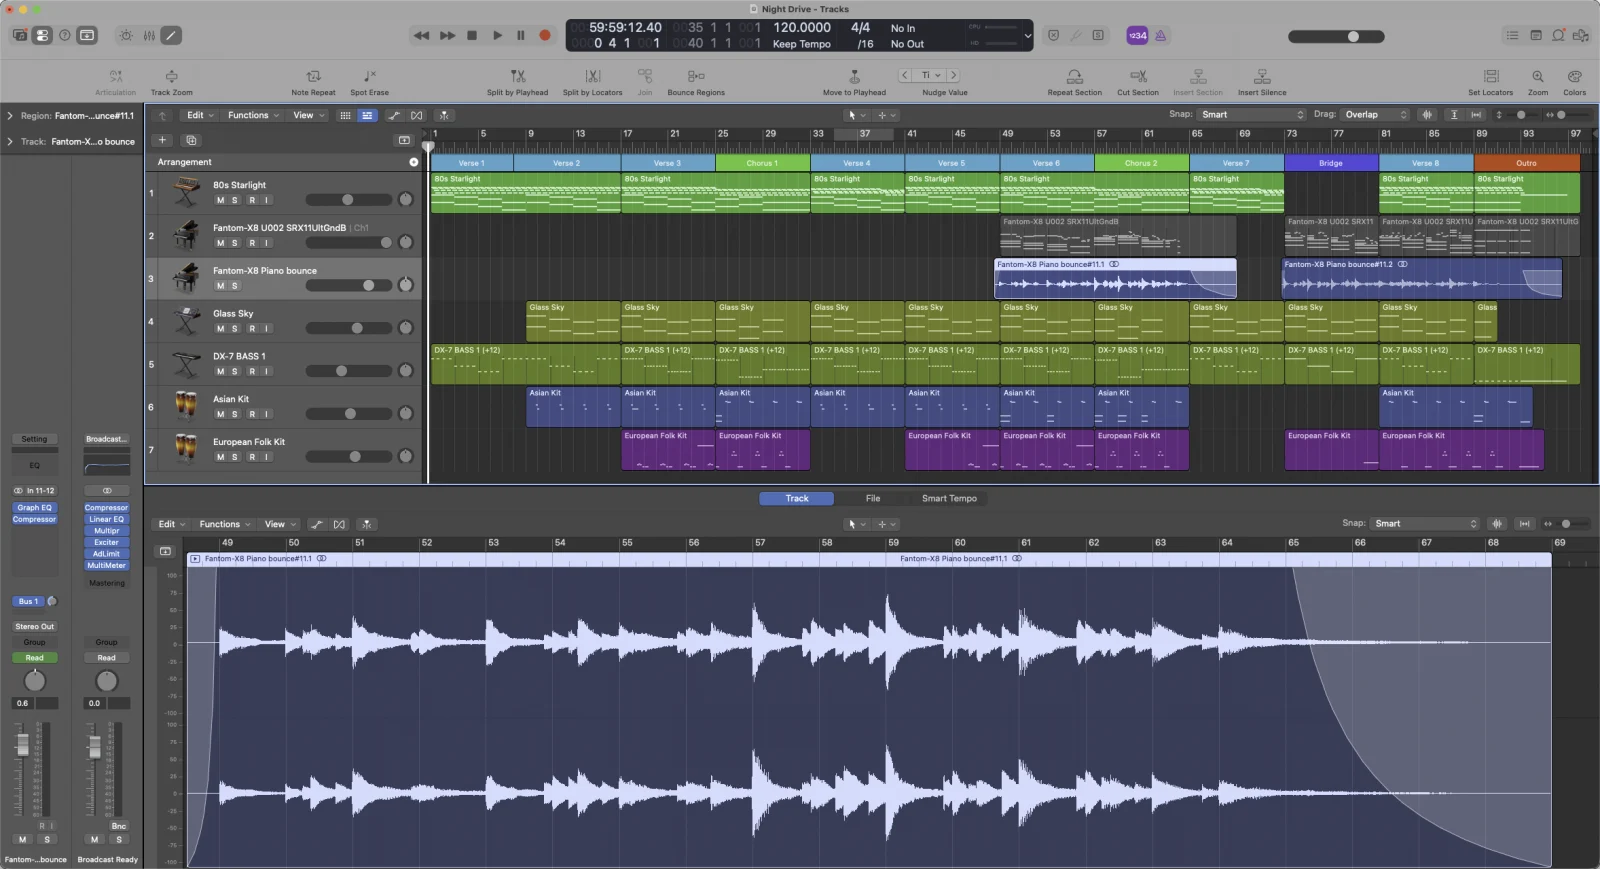Click the Split by Playhead icon
The height and width of the screenshot is (869, 1600).
(517, 76)
